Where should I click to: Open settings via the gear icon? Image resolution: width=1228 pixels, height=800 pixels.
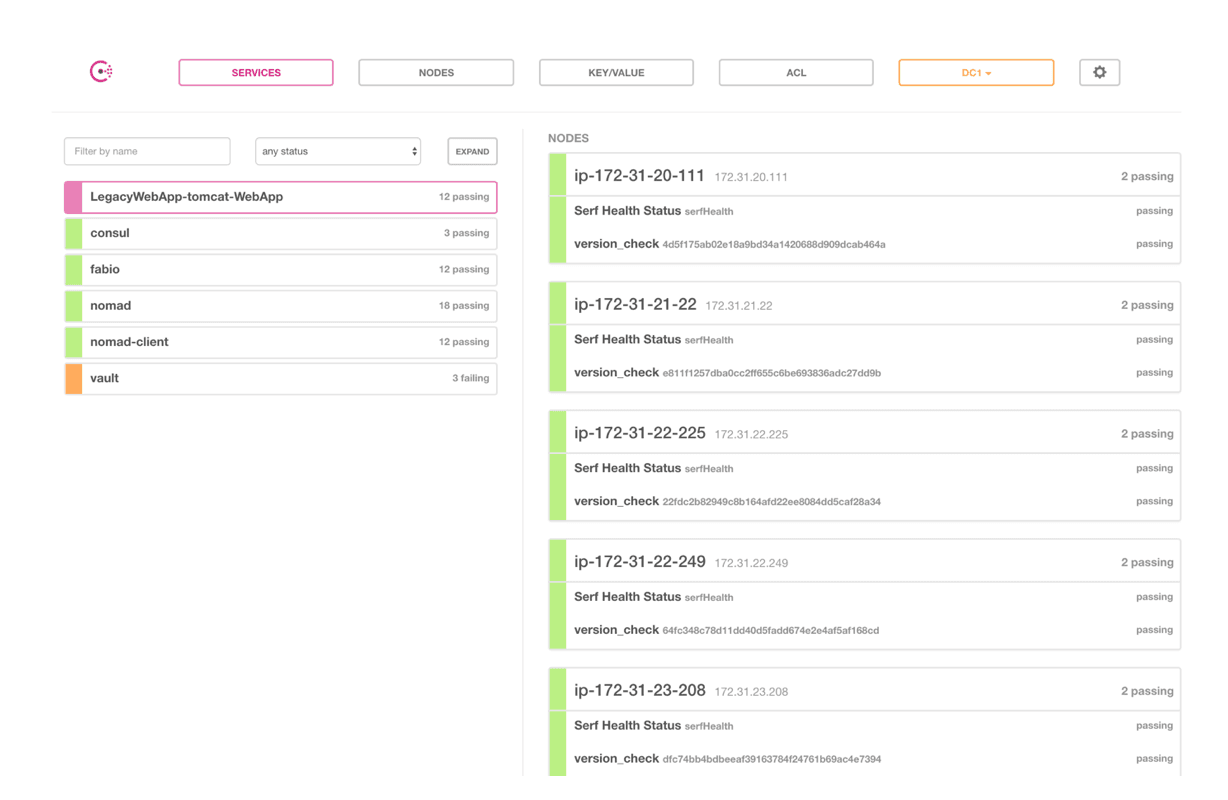pos(1099,72)
